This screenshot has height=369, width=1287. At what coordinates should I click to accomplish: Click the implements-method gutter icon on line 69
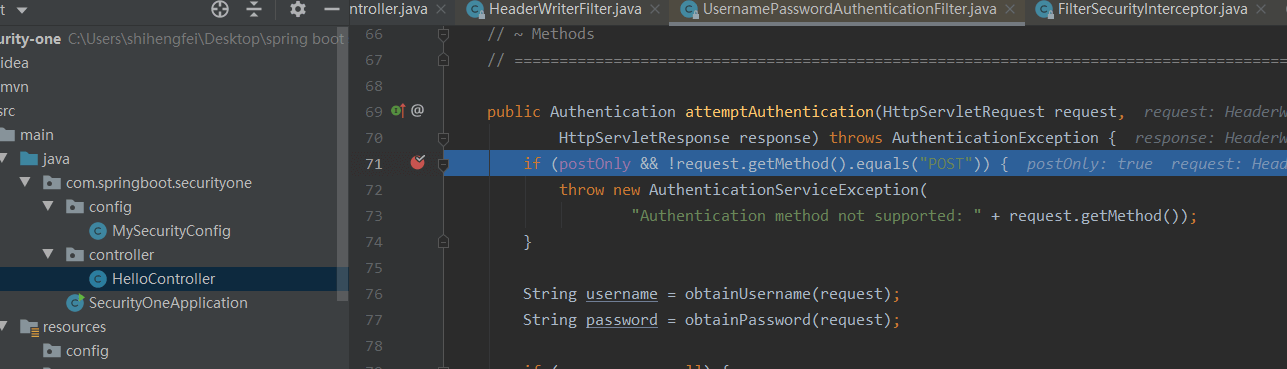click(397, 111)
